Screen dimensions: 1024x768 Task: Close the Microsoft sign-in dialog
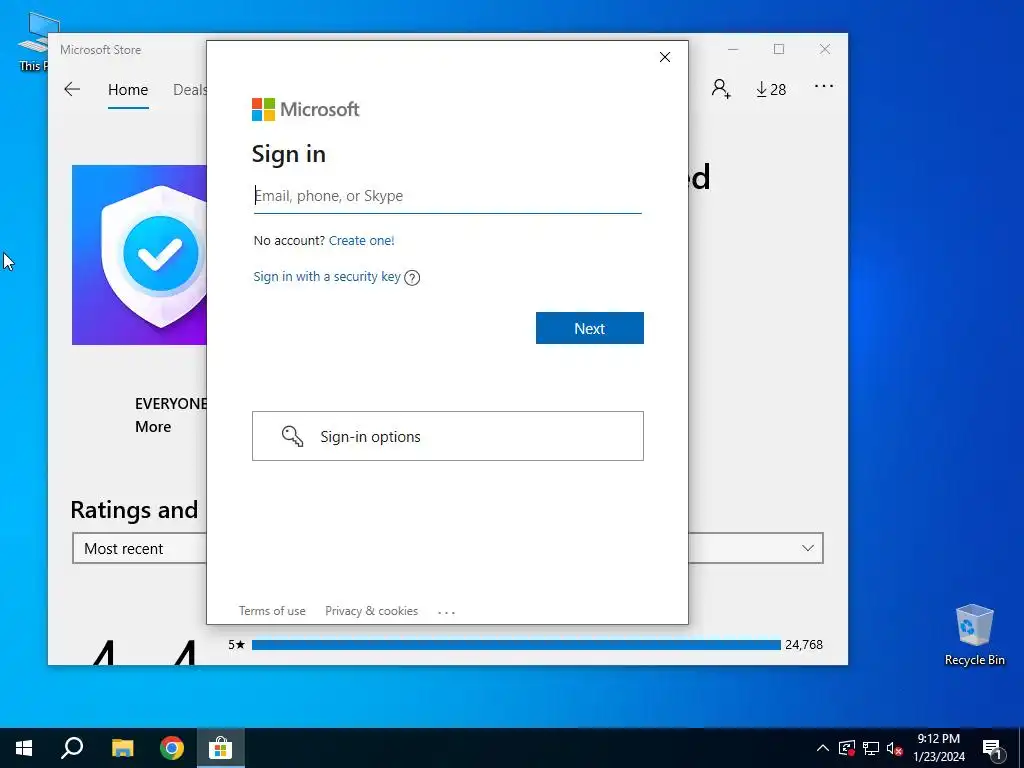(665, 57)
